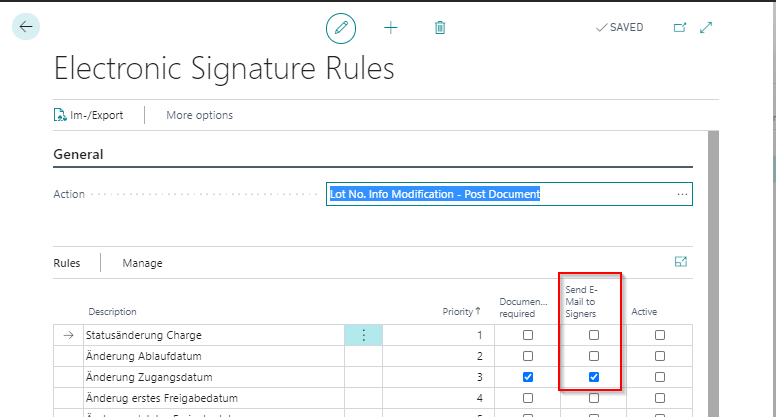Viewport: 776px width, 417px height.
Task: Collapse the General section heading
Action: 78,154
